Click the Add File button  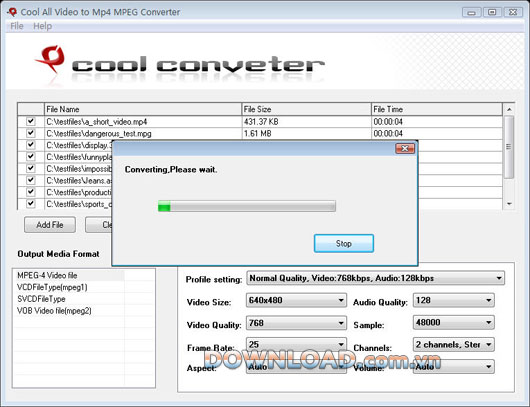(x=50, y=225)
